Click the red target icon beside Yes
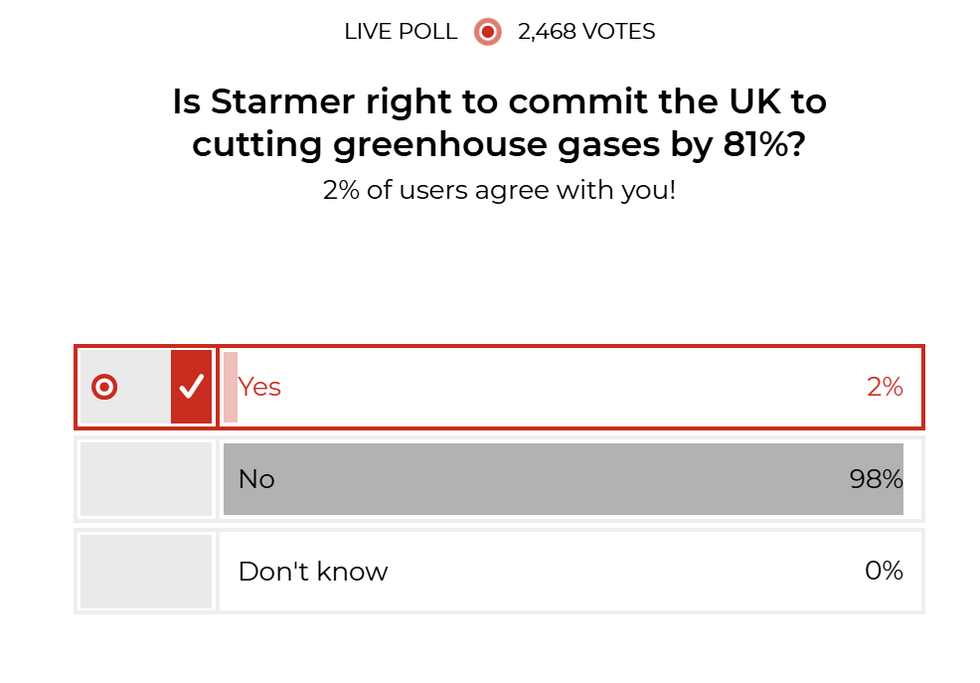The width and height of the screenshot is (980, 683). tap(104, 386)
